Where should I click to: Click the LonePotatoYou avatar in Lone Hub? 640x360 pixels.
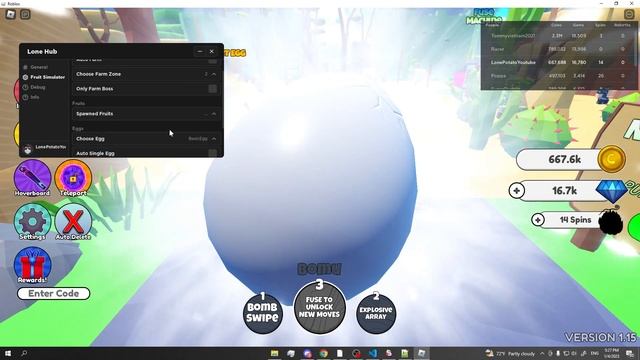point(28,149)
